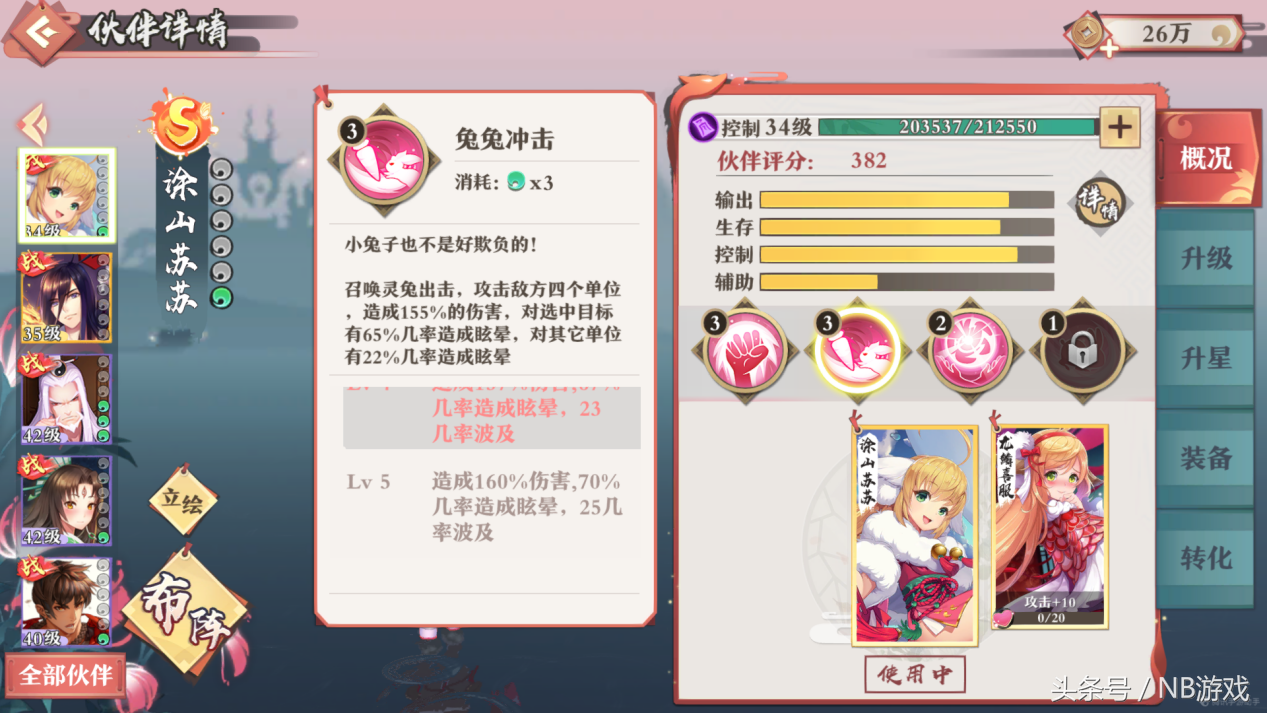Screen dimensions: 1267x713
Task: Select the red fist skill icon
Action: pos(742,351)
